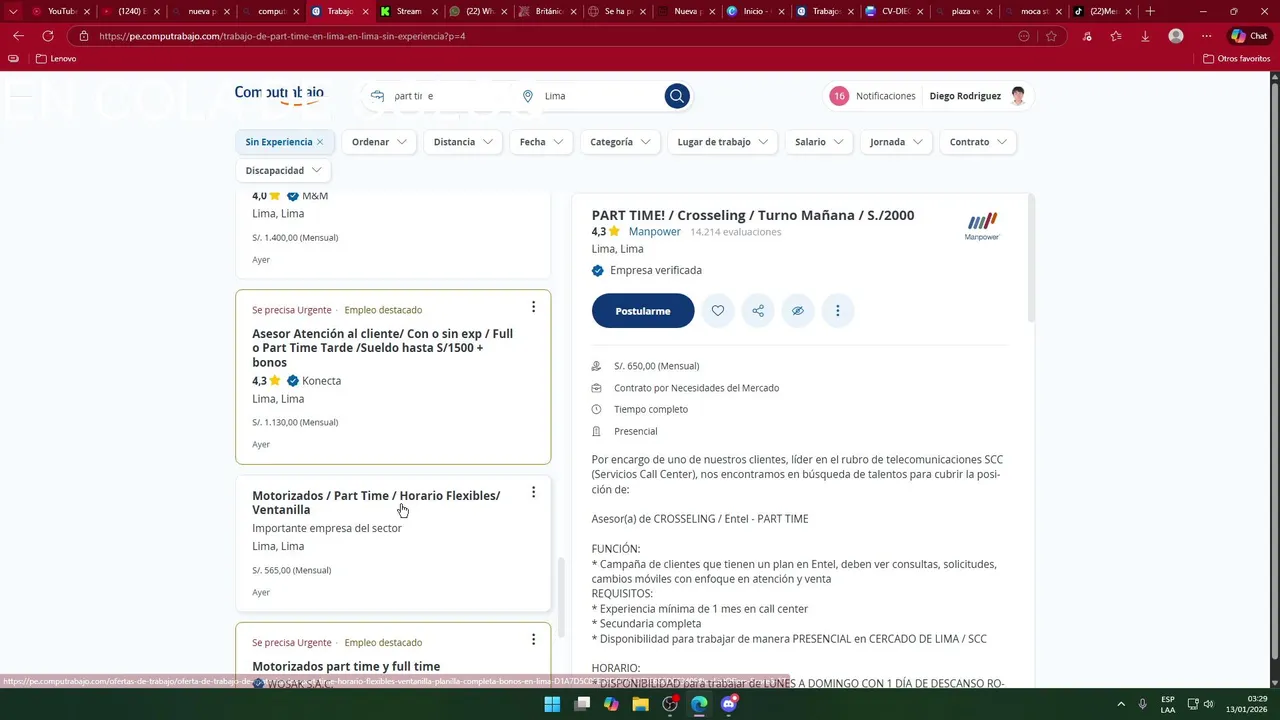Screen dimensions: 1280x720
Task: Expand the Categoría filter
Action: [620, 142]
